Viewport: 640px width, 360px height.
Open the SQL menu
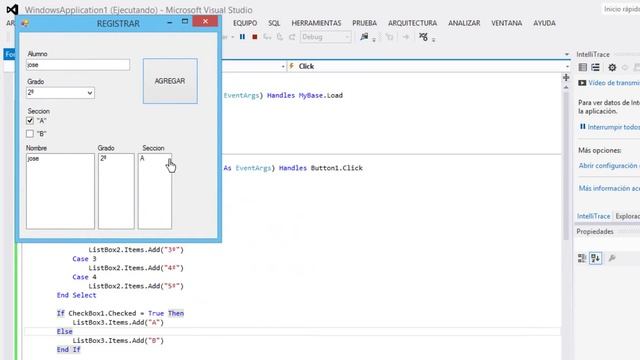pos(274,23)
